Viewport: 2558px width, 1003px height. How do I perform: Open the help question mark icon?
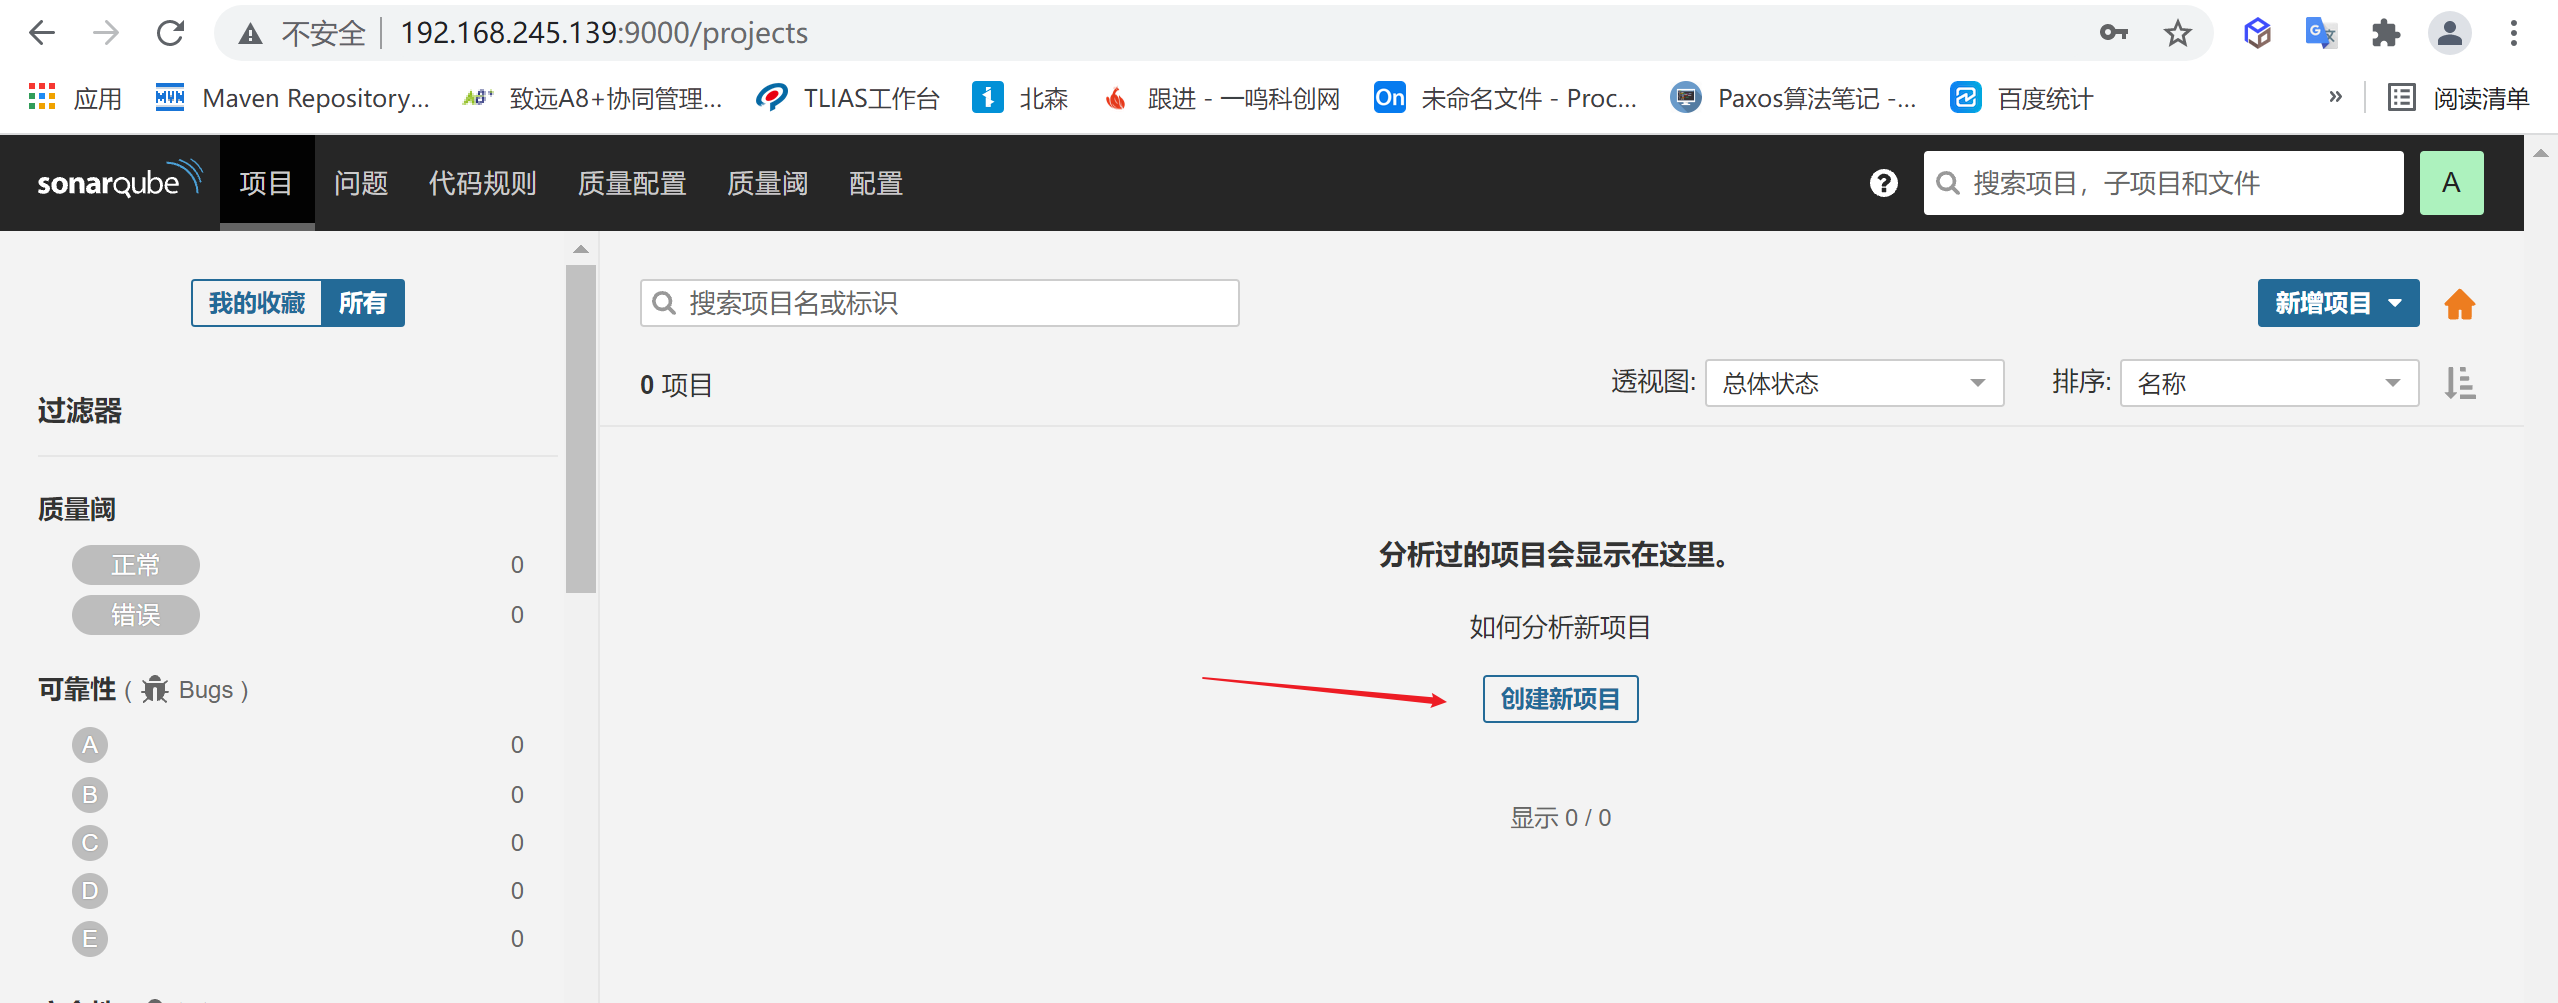pos(1883,183)
